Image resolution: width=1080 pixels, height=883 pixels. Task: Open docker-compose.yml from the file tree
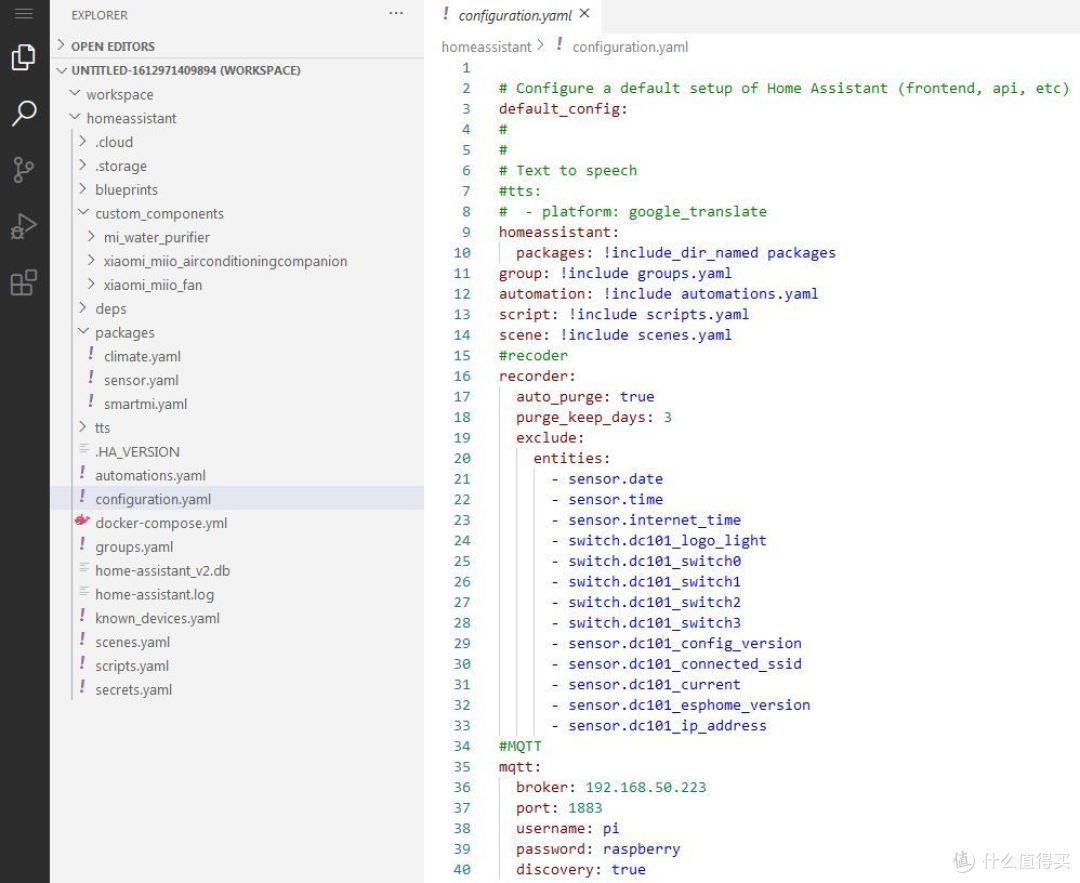tap(161, 523)
